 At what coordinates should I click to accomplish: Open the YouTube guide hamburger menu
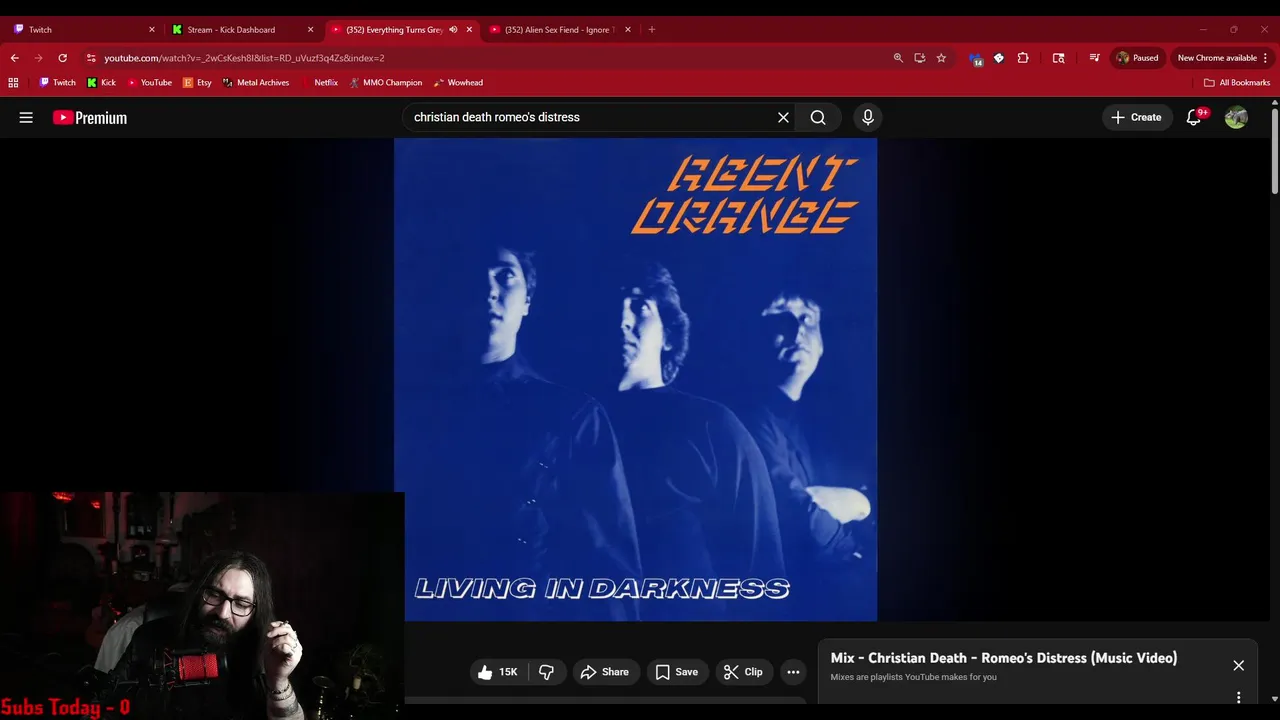coord(26,117)
